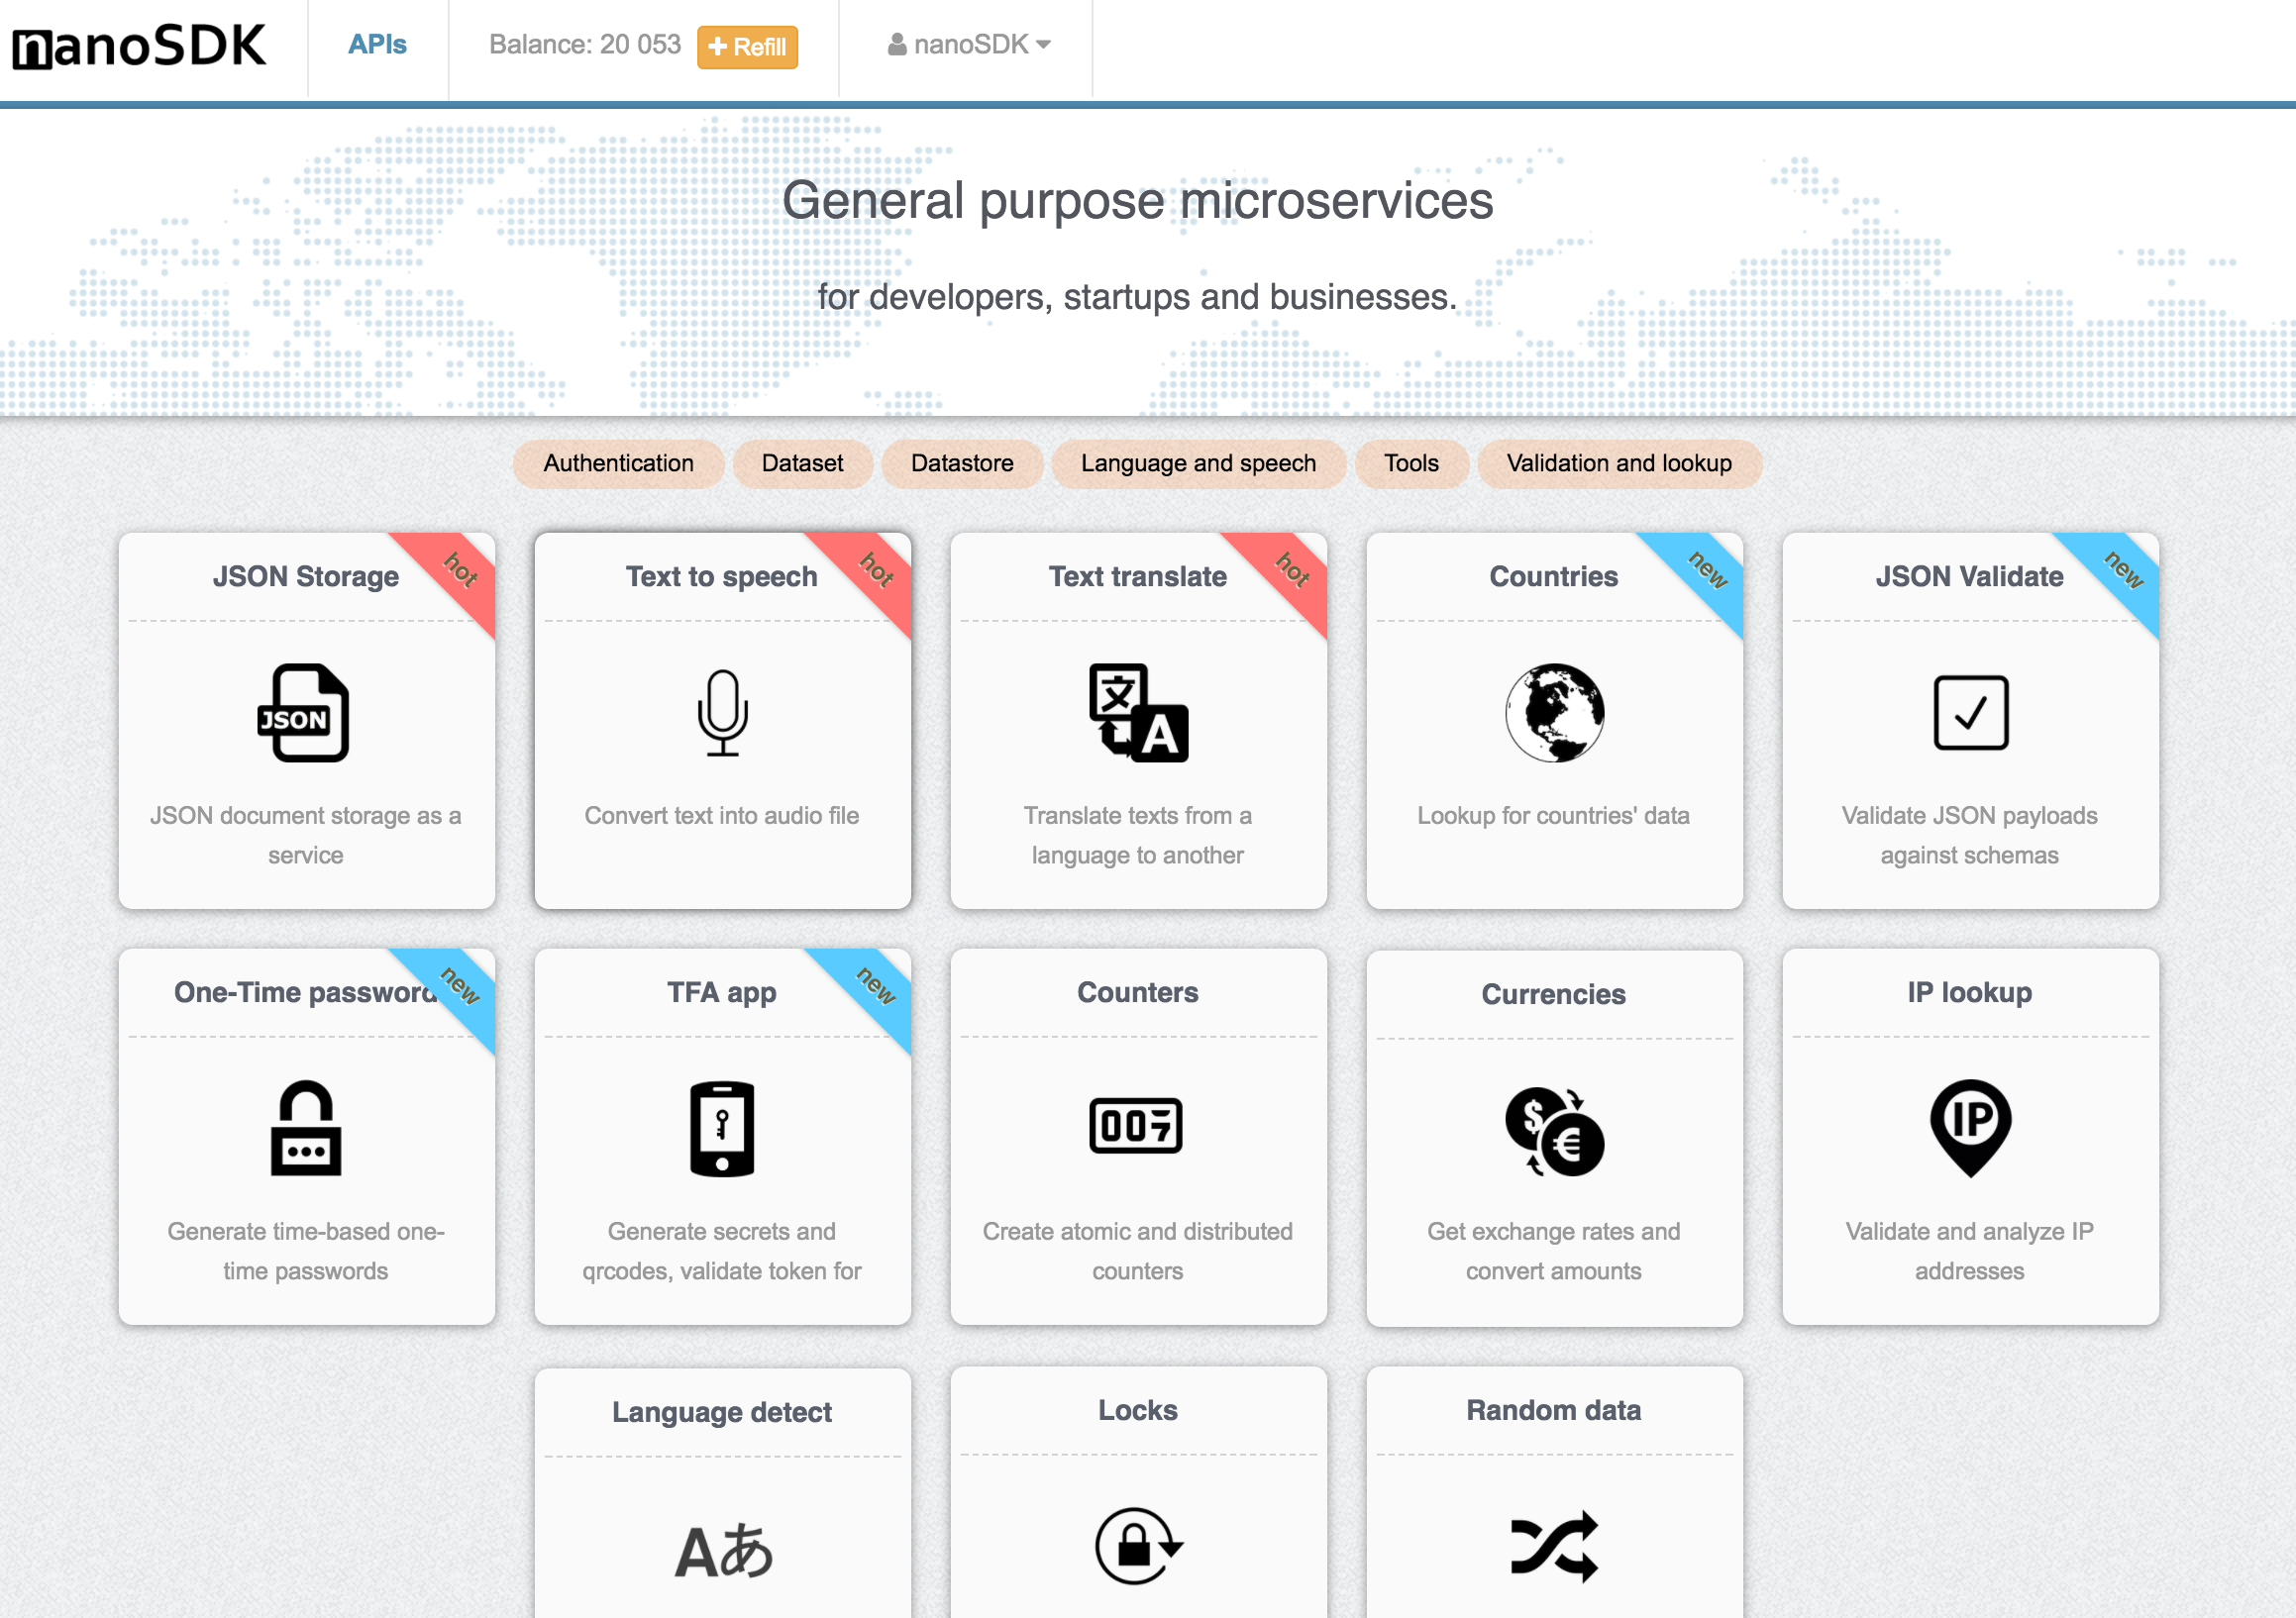The image size is (2296, 1618).
Task: Click the Currencies dollar euro icon
Action: coord(1554,1131)
